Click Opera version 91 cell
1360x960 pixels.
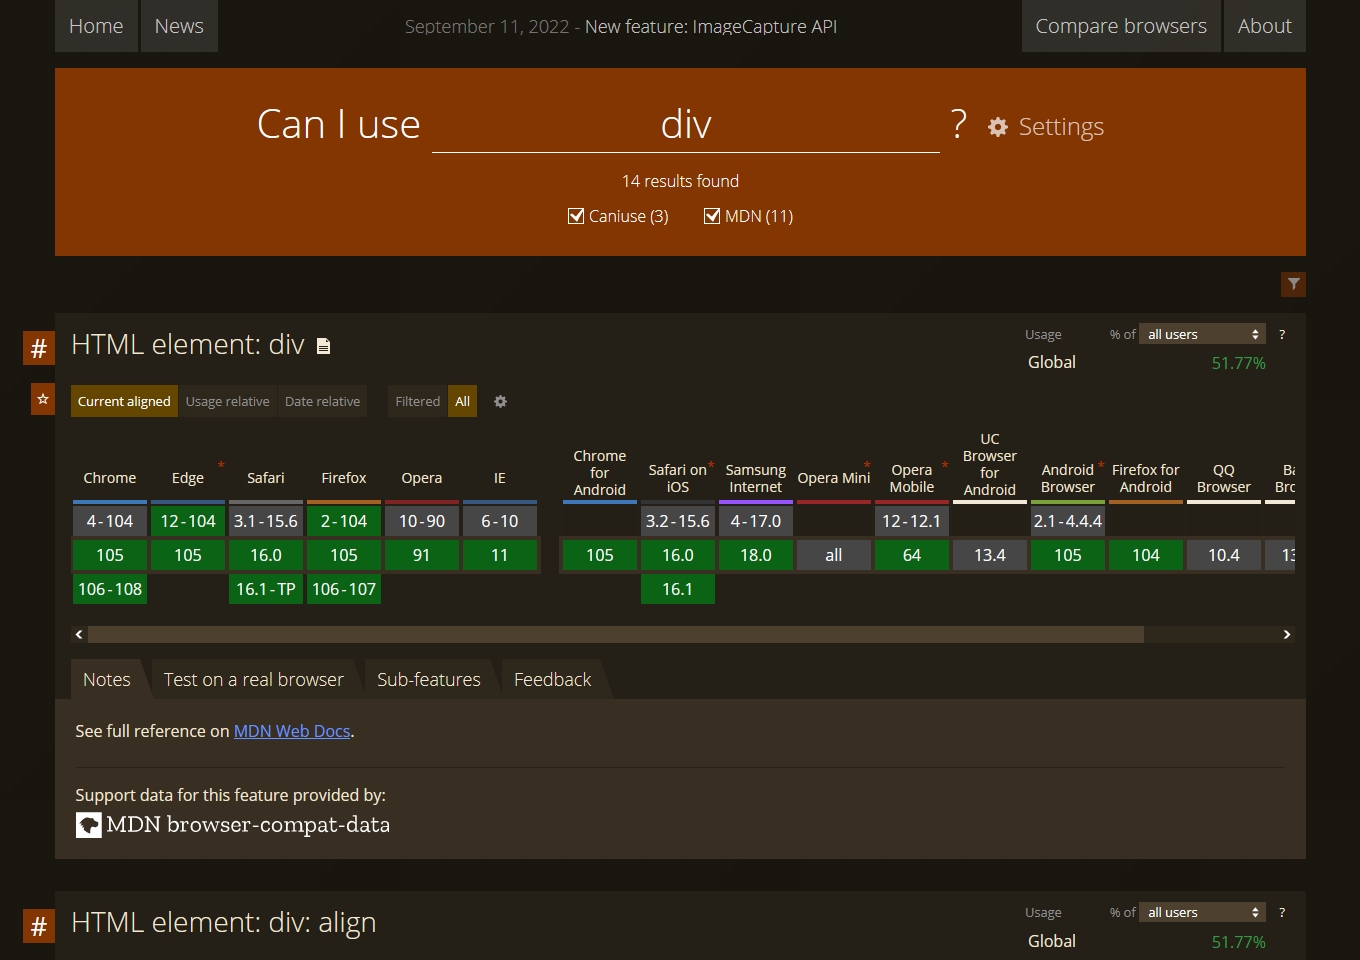click(422, 555)
